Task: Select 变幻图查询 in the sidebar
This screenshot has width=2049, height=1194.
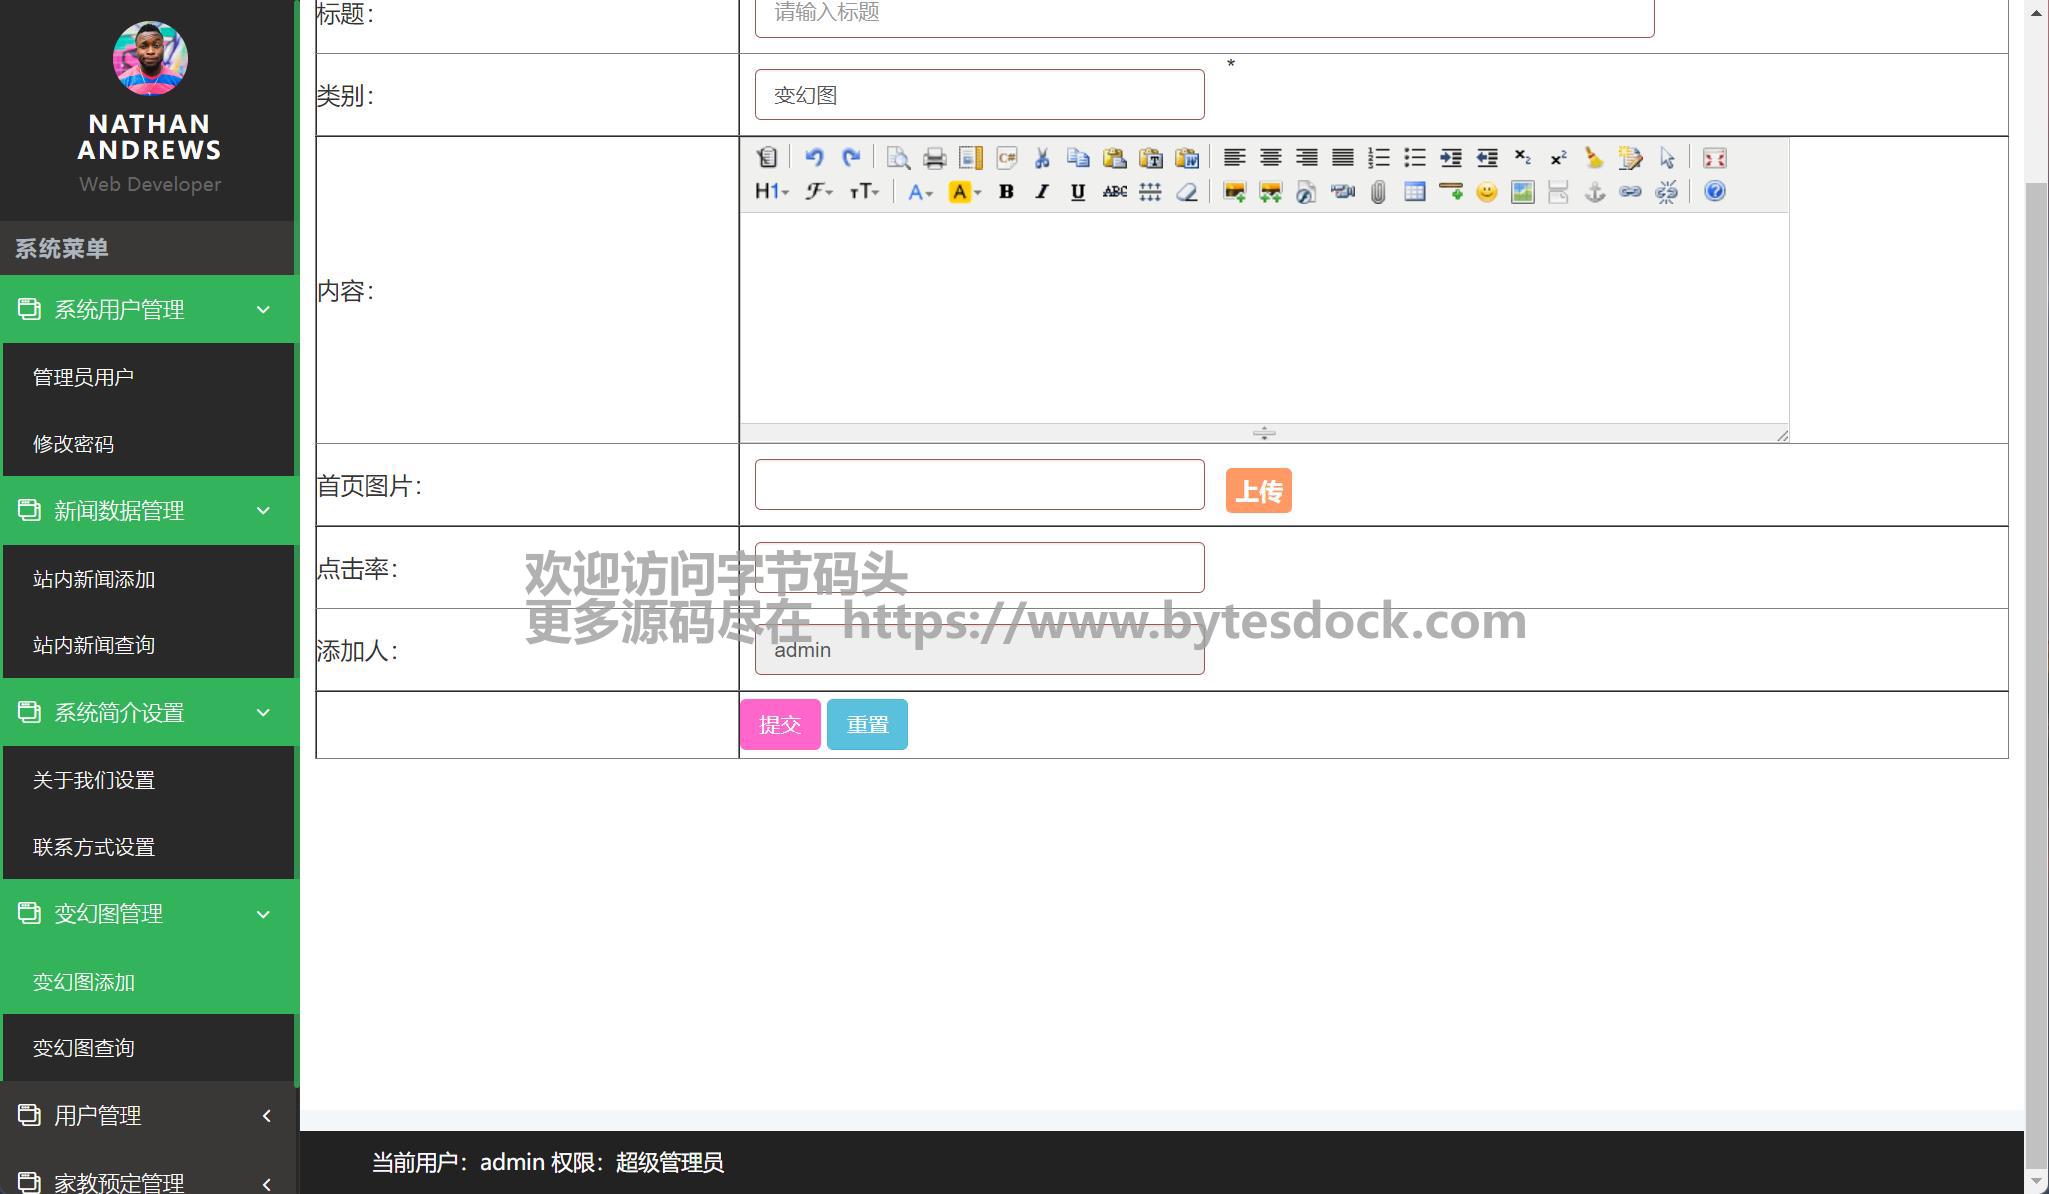Action: click(x=84, y=1048)
